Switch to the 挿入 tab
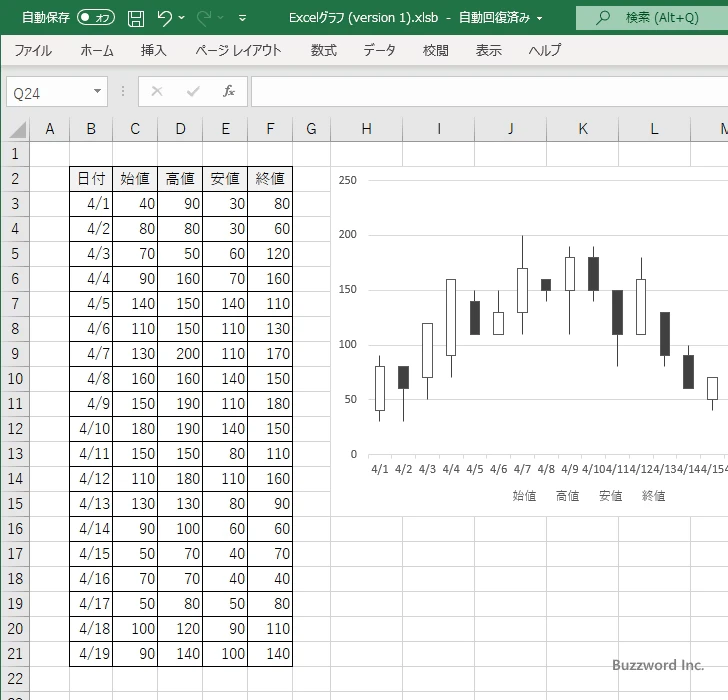The image size is (728, 700). point(154,50)
